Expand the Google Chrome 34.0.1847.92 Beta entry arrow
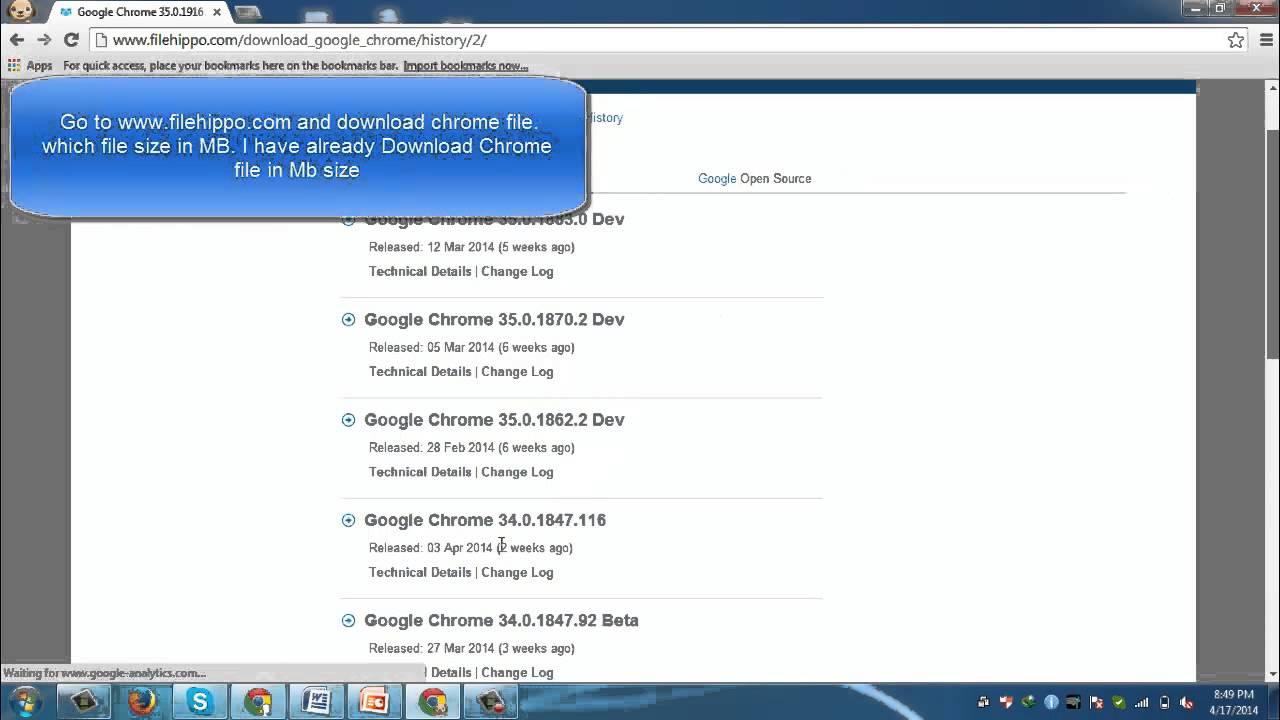Image resolution: width=1280 pixels, height=720 pixels. (x=348, y=620)
